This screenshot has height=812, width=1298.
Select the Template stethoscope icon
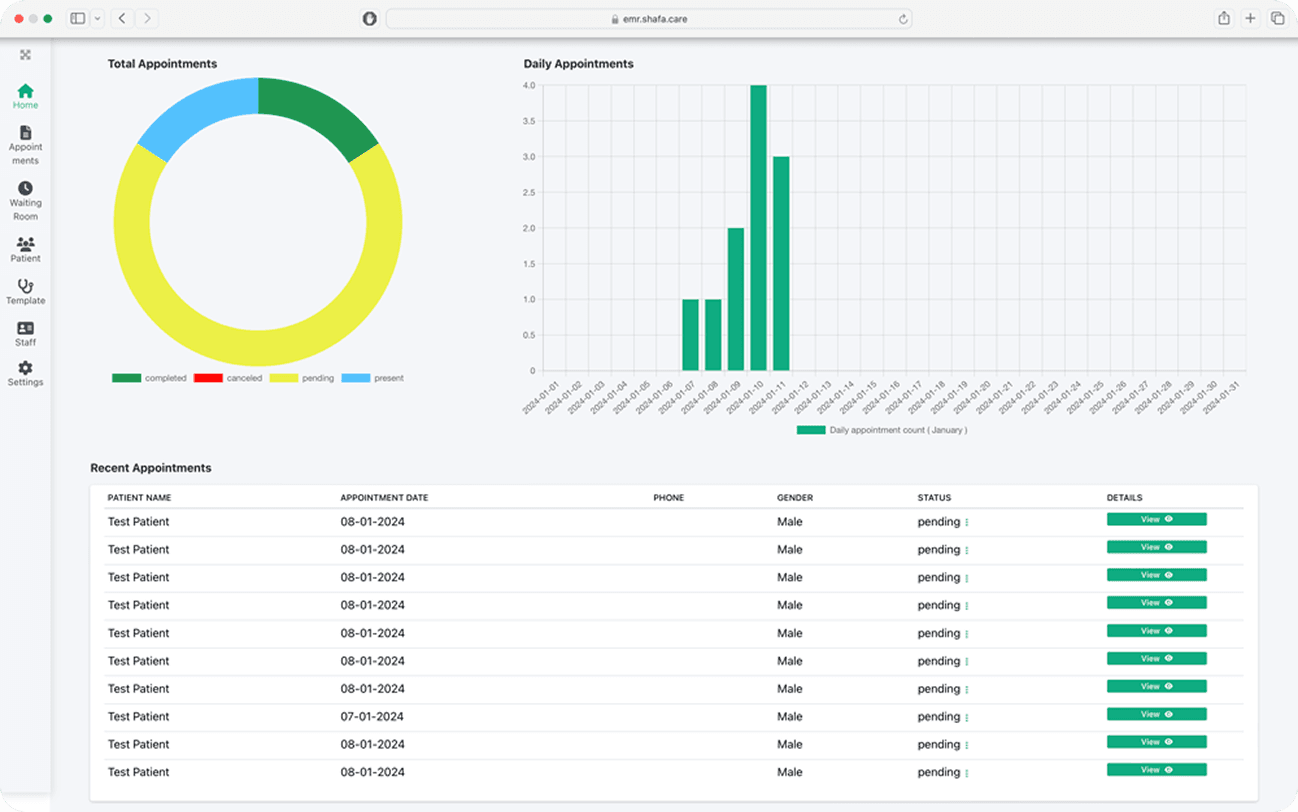(25, 287)
